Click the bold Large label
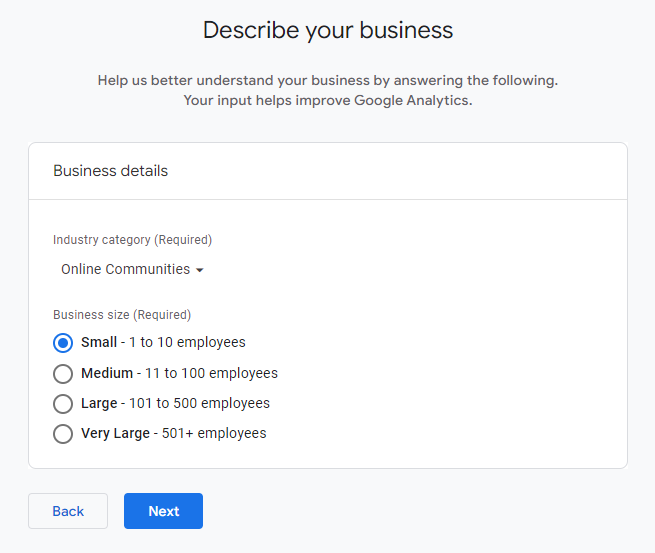Viewport: 655px width, 553px height. pyautogui.click(x=99, y=403)
